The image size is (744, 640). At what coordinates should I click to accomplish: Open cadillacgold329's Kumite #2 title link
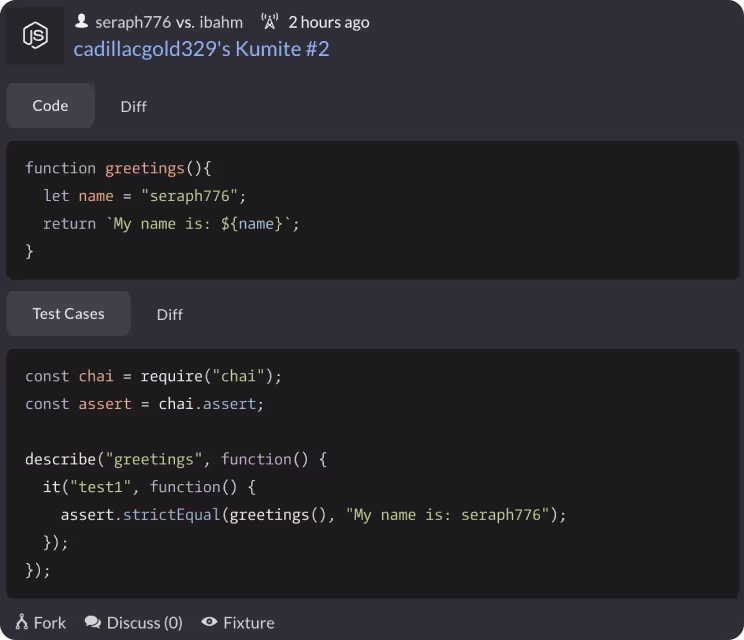point(201,48)
